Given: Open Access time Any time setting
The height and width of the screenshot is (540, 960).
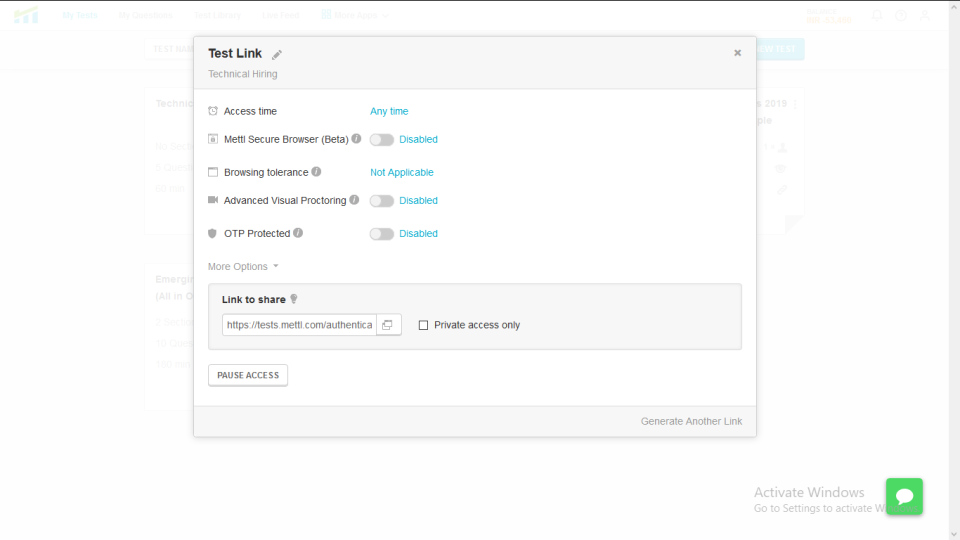Looking at the screenshot, I should (389, 111).
